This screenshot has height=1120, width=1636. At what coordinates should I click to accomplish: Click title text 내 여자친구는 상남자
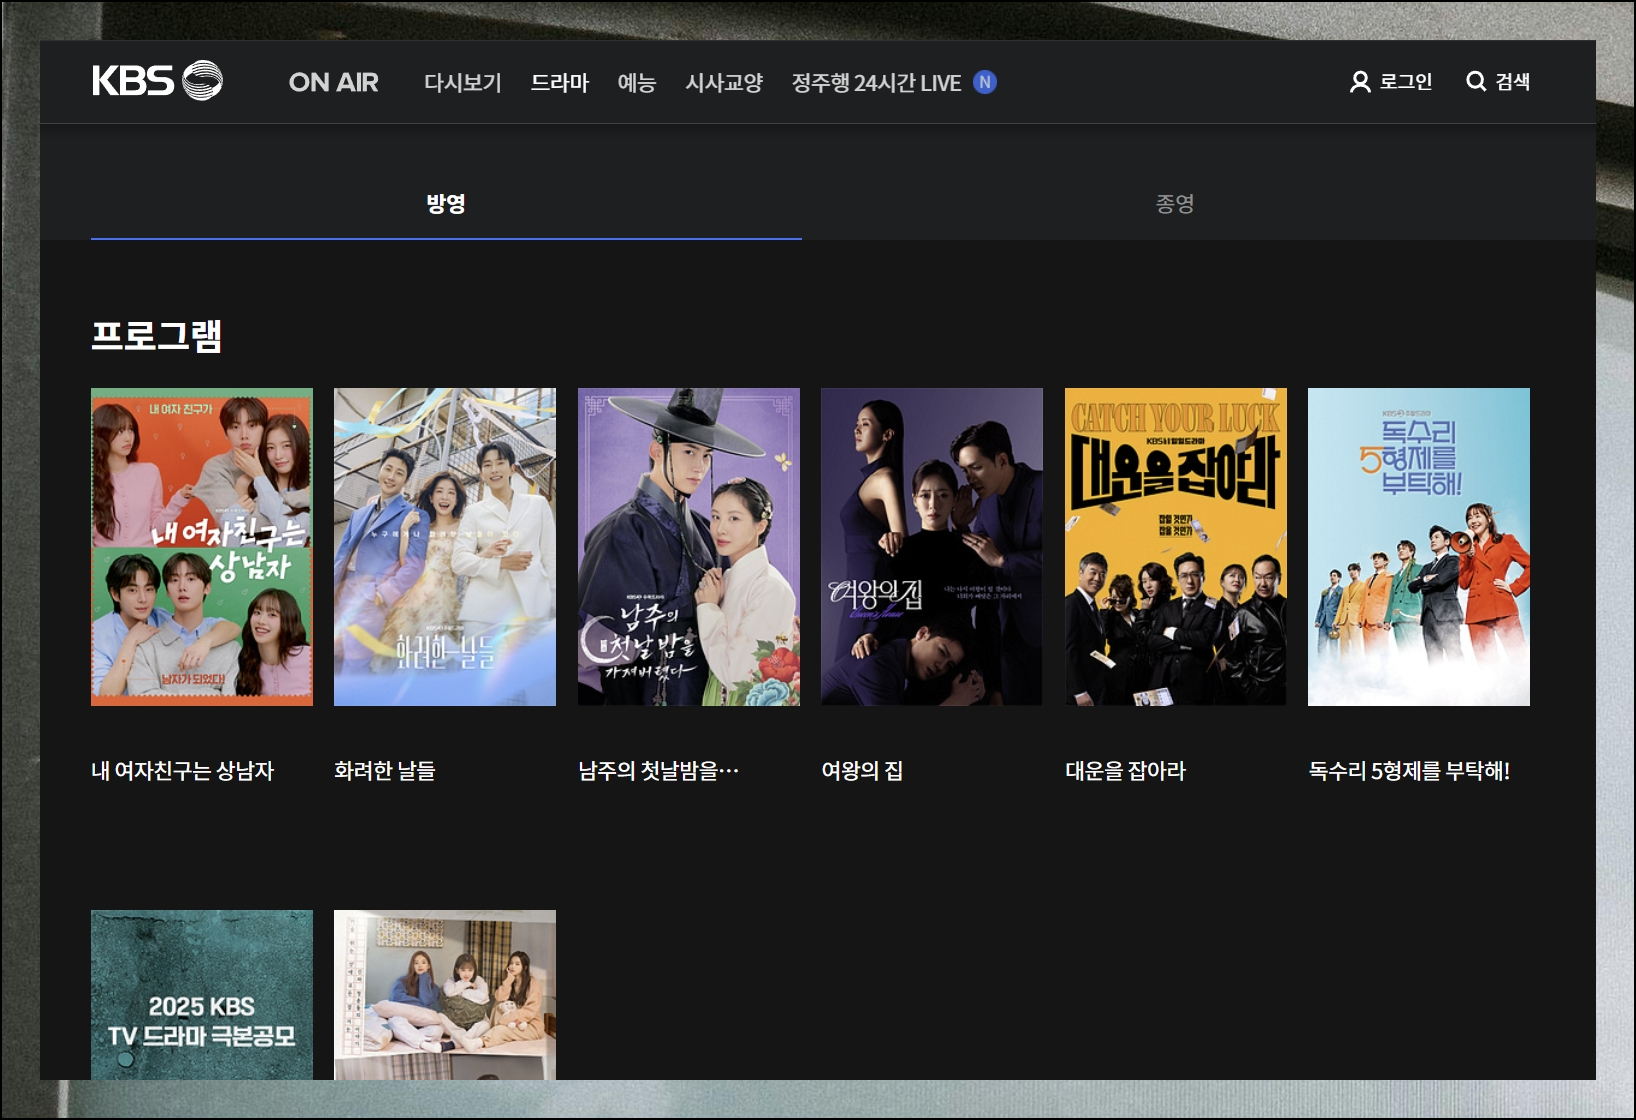click(183, 771)
